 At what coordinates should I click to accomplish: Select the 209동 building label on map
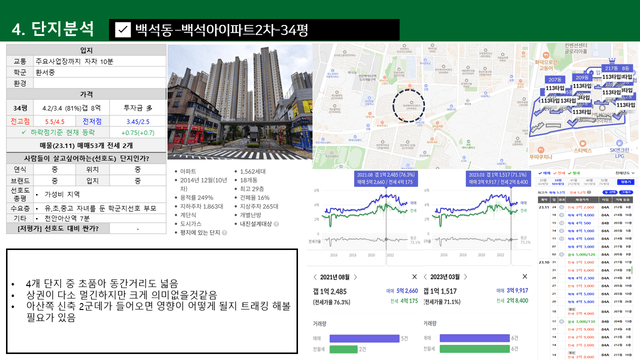pyautogui.click(x=582, y=78)
